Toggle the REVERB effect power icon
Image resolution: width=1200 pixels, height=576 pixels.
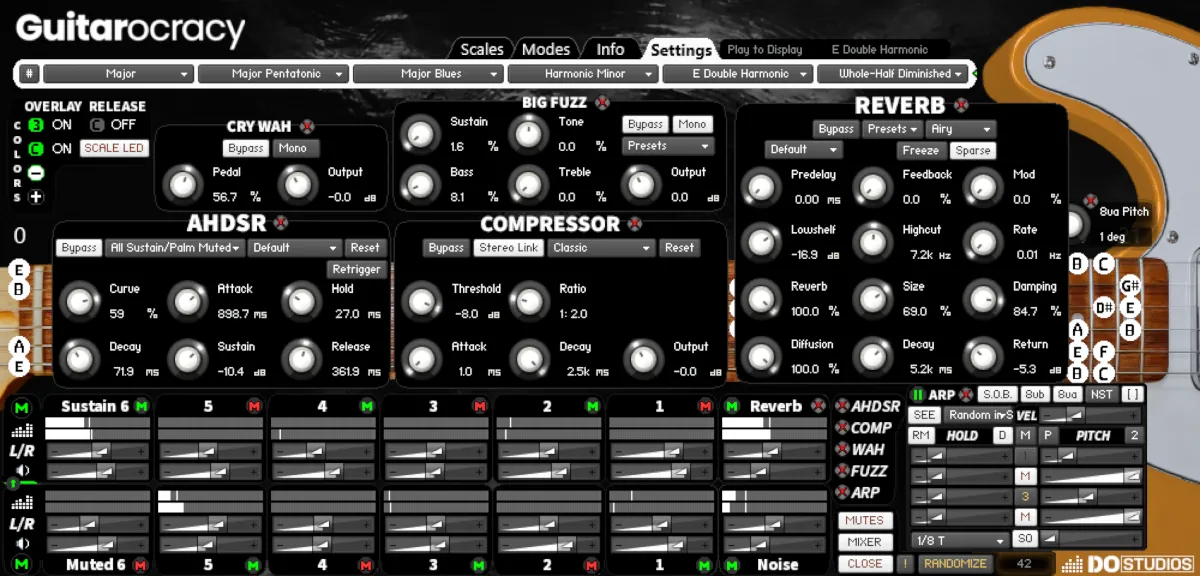point(961,105)
